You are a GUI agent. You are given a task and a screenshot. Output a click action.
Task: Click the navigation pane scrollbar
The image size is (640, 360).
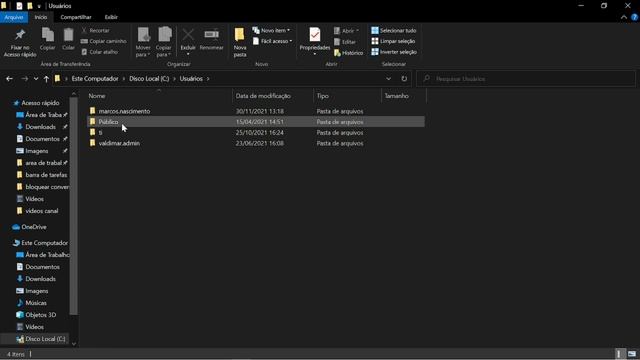coord(74,206)
